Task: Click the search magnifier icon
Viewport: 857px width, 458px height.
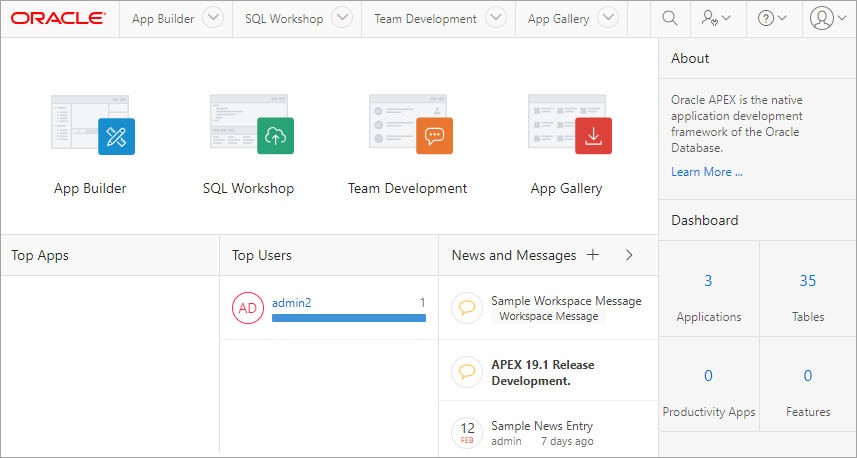Action: (x=670, y=18)
